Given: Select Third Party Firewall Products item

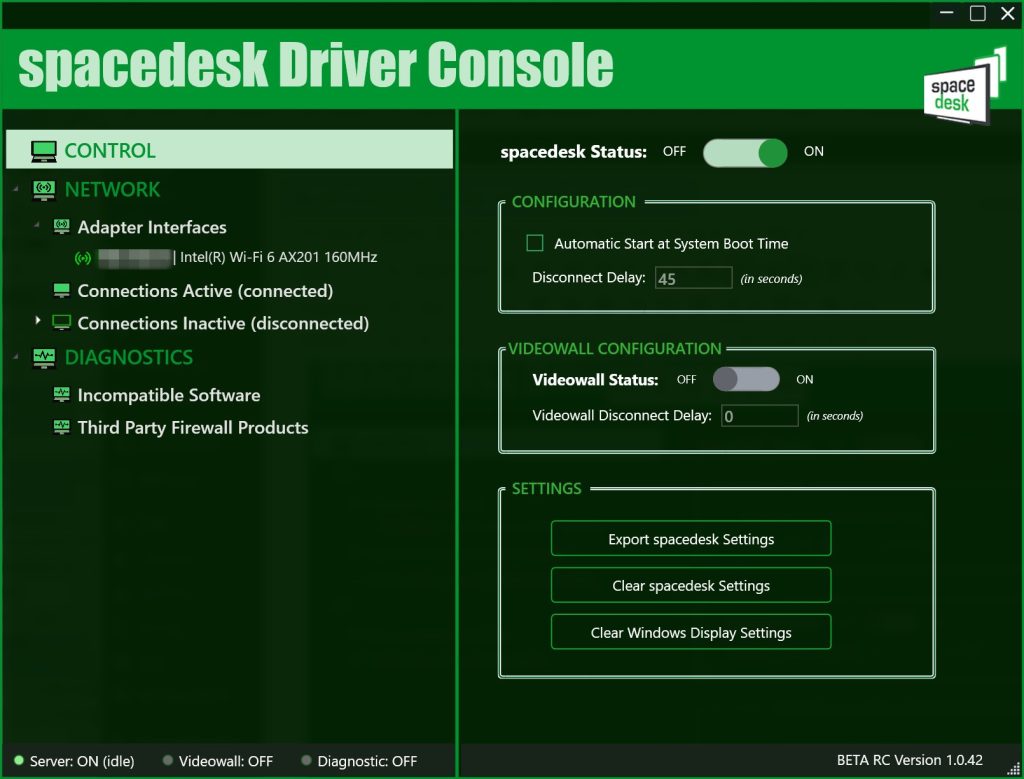Looking at the screenshot, I should (x=193, y=428).
